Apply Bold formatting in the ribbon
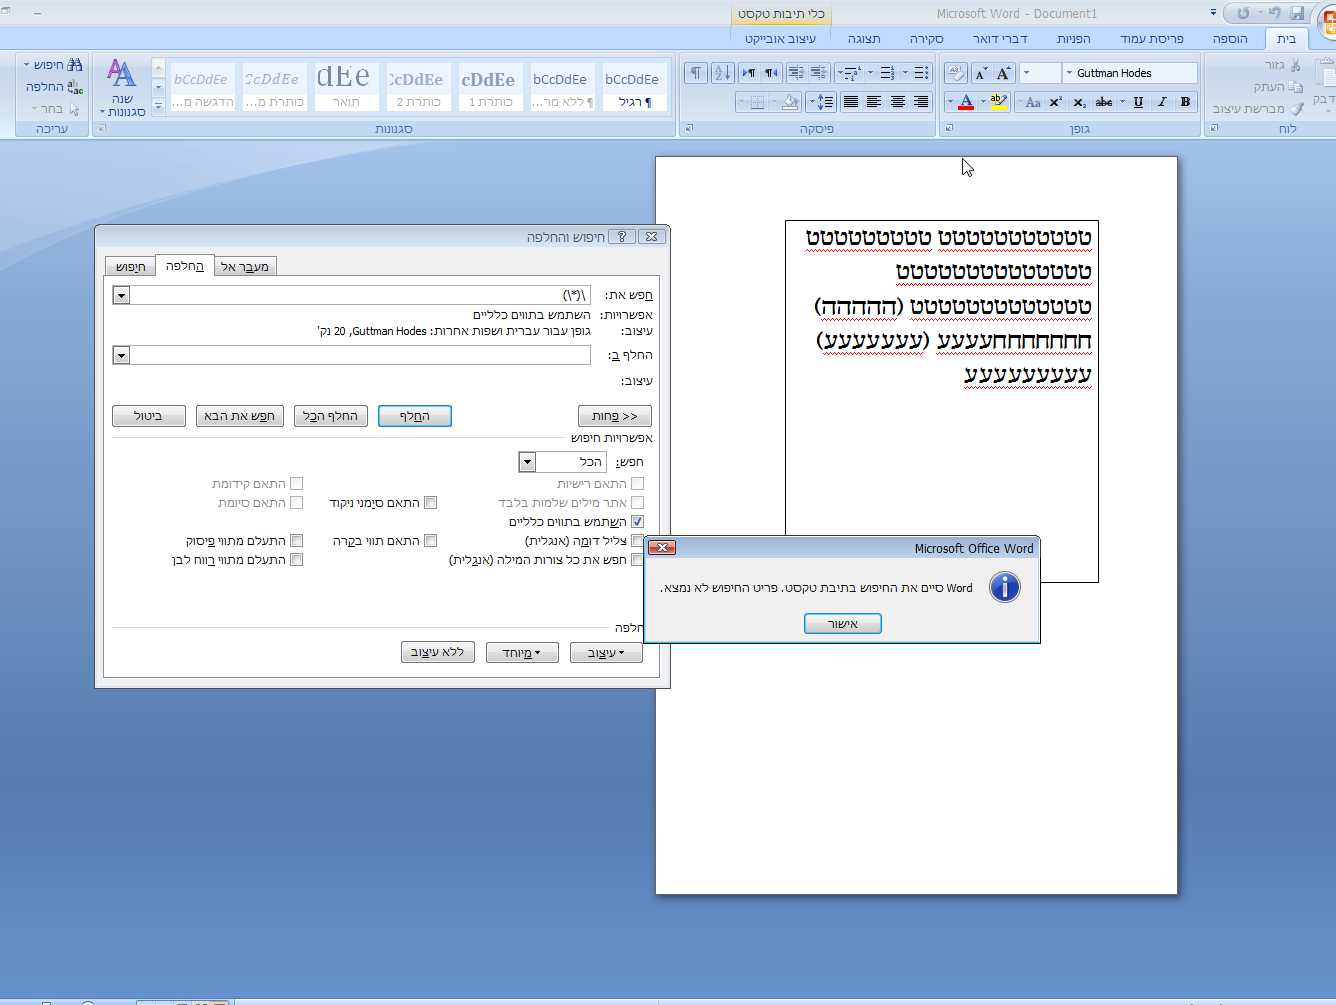Image resolution: width=1336 pixels, height=1005 pixels. (1185, 102)
